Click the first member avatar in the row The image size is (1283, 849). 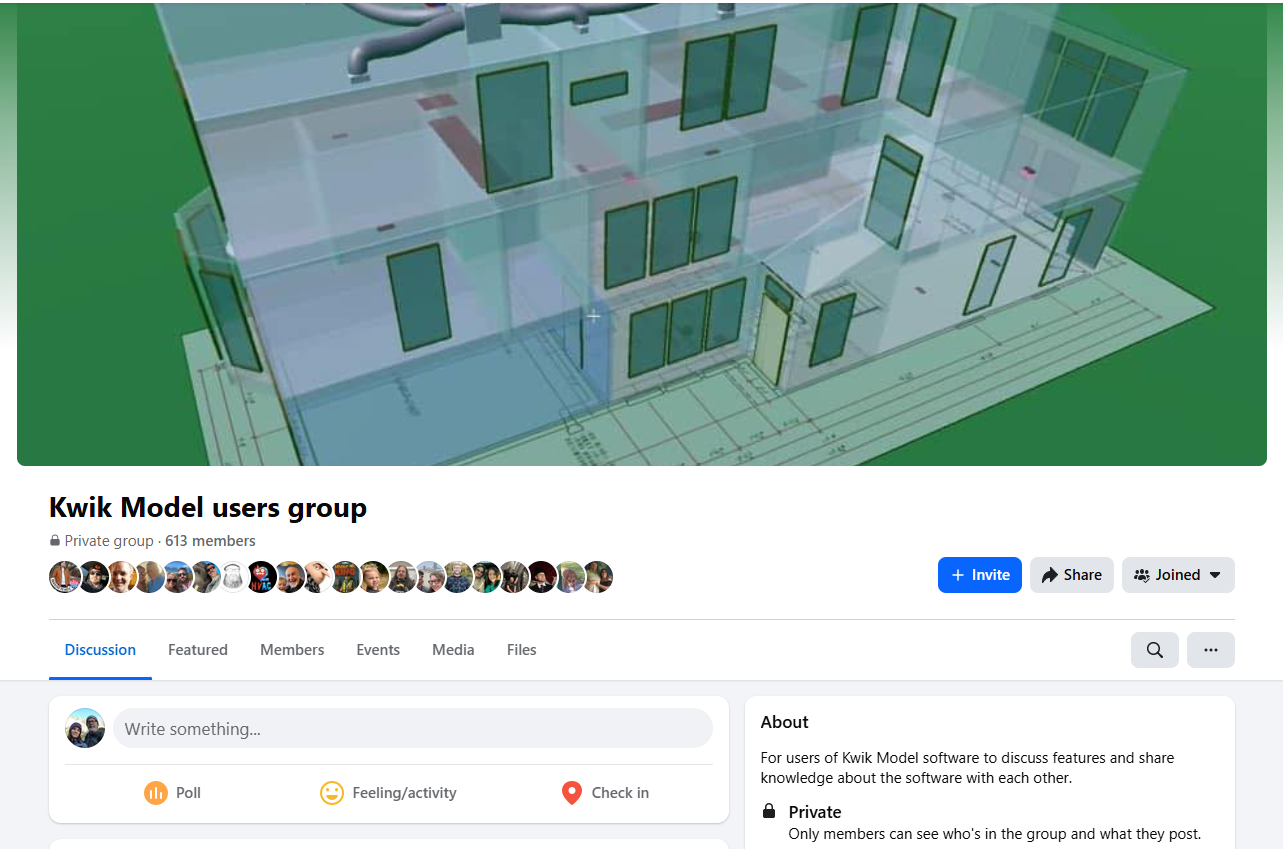coord(64,577)
